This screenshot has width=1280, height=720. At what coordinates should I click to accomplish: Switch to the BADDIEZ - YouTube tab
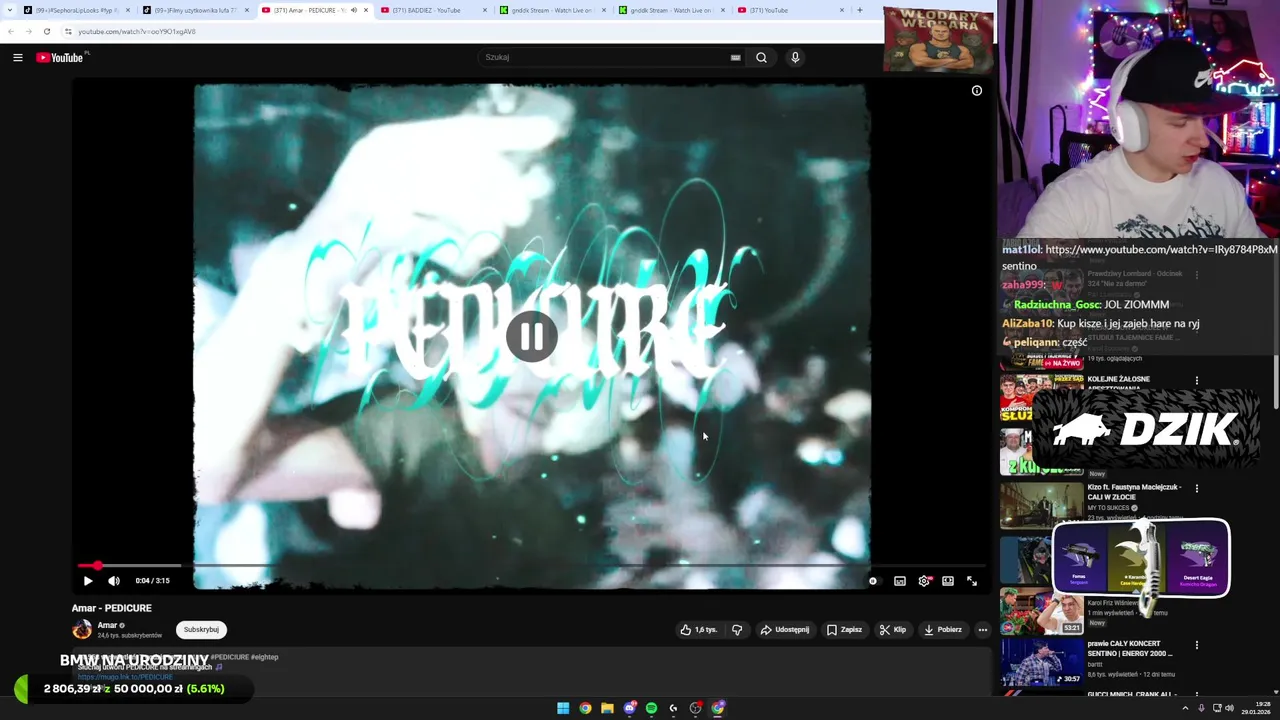point(430,10)
